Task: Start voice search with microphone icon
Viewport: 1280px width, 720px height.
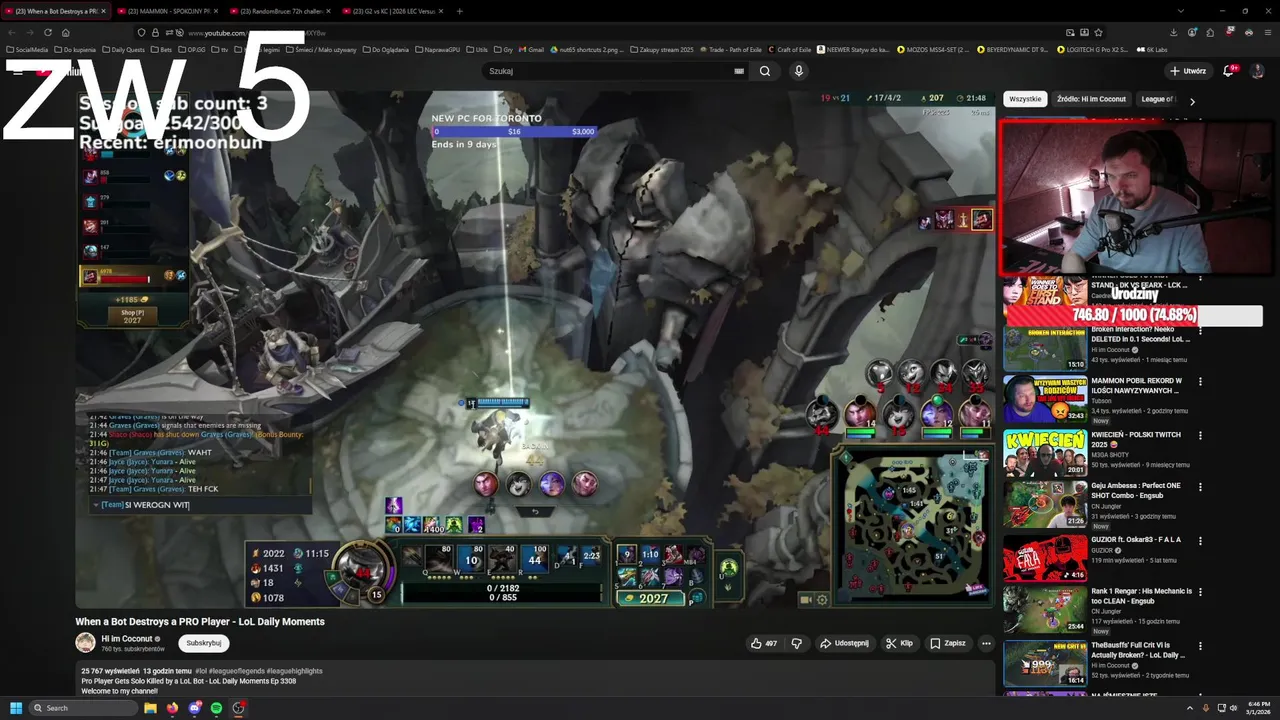Action: click(x=798, y=71)
